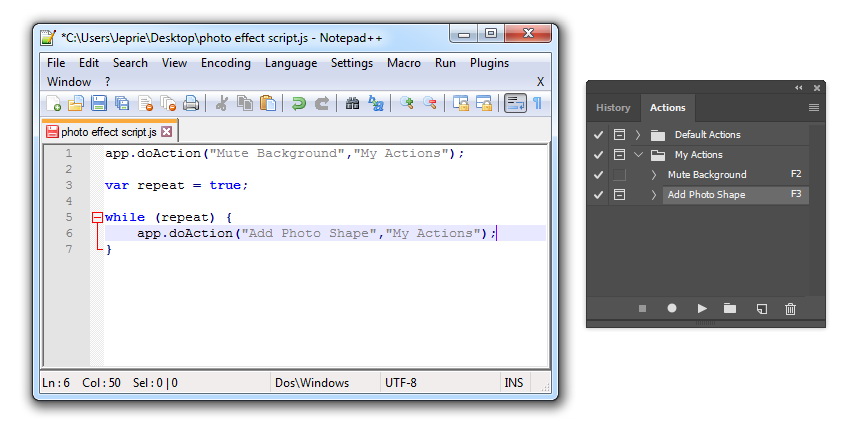Viewport: 850px width, 433px height.
Task: Toggle the Show All Characters pilcrow icon
Action: pyautogui.click(x=537, y=103)
